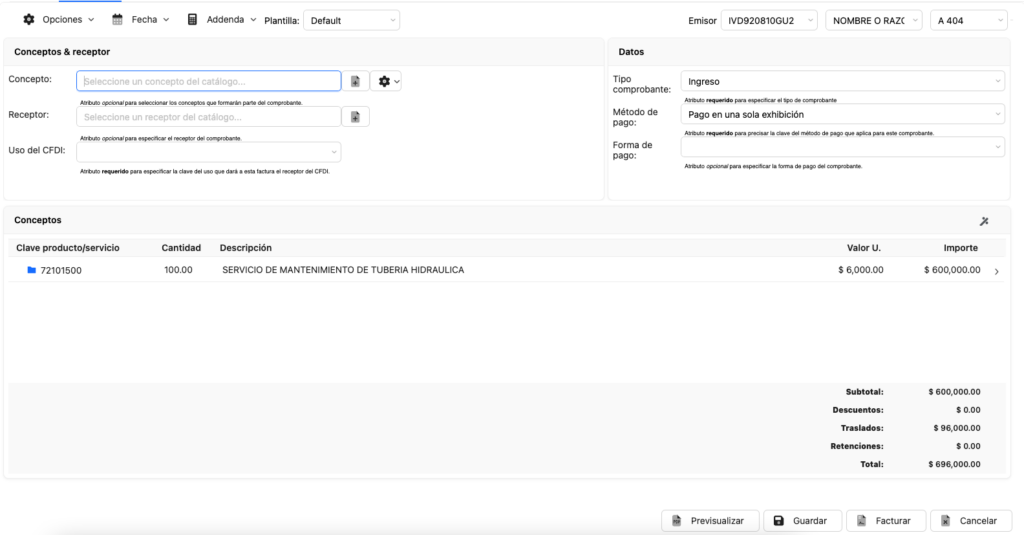
Task: Click the Descripción column header
Action: [246, 248]
